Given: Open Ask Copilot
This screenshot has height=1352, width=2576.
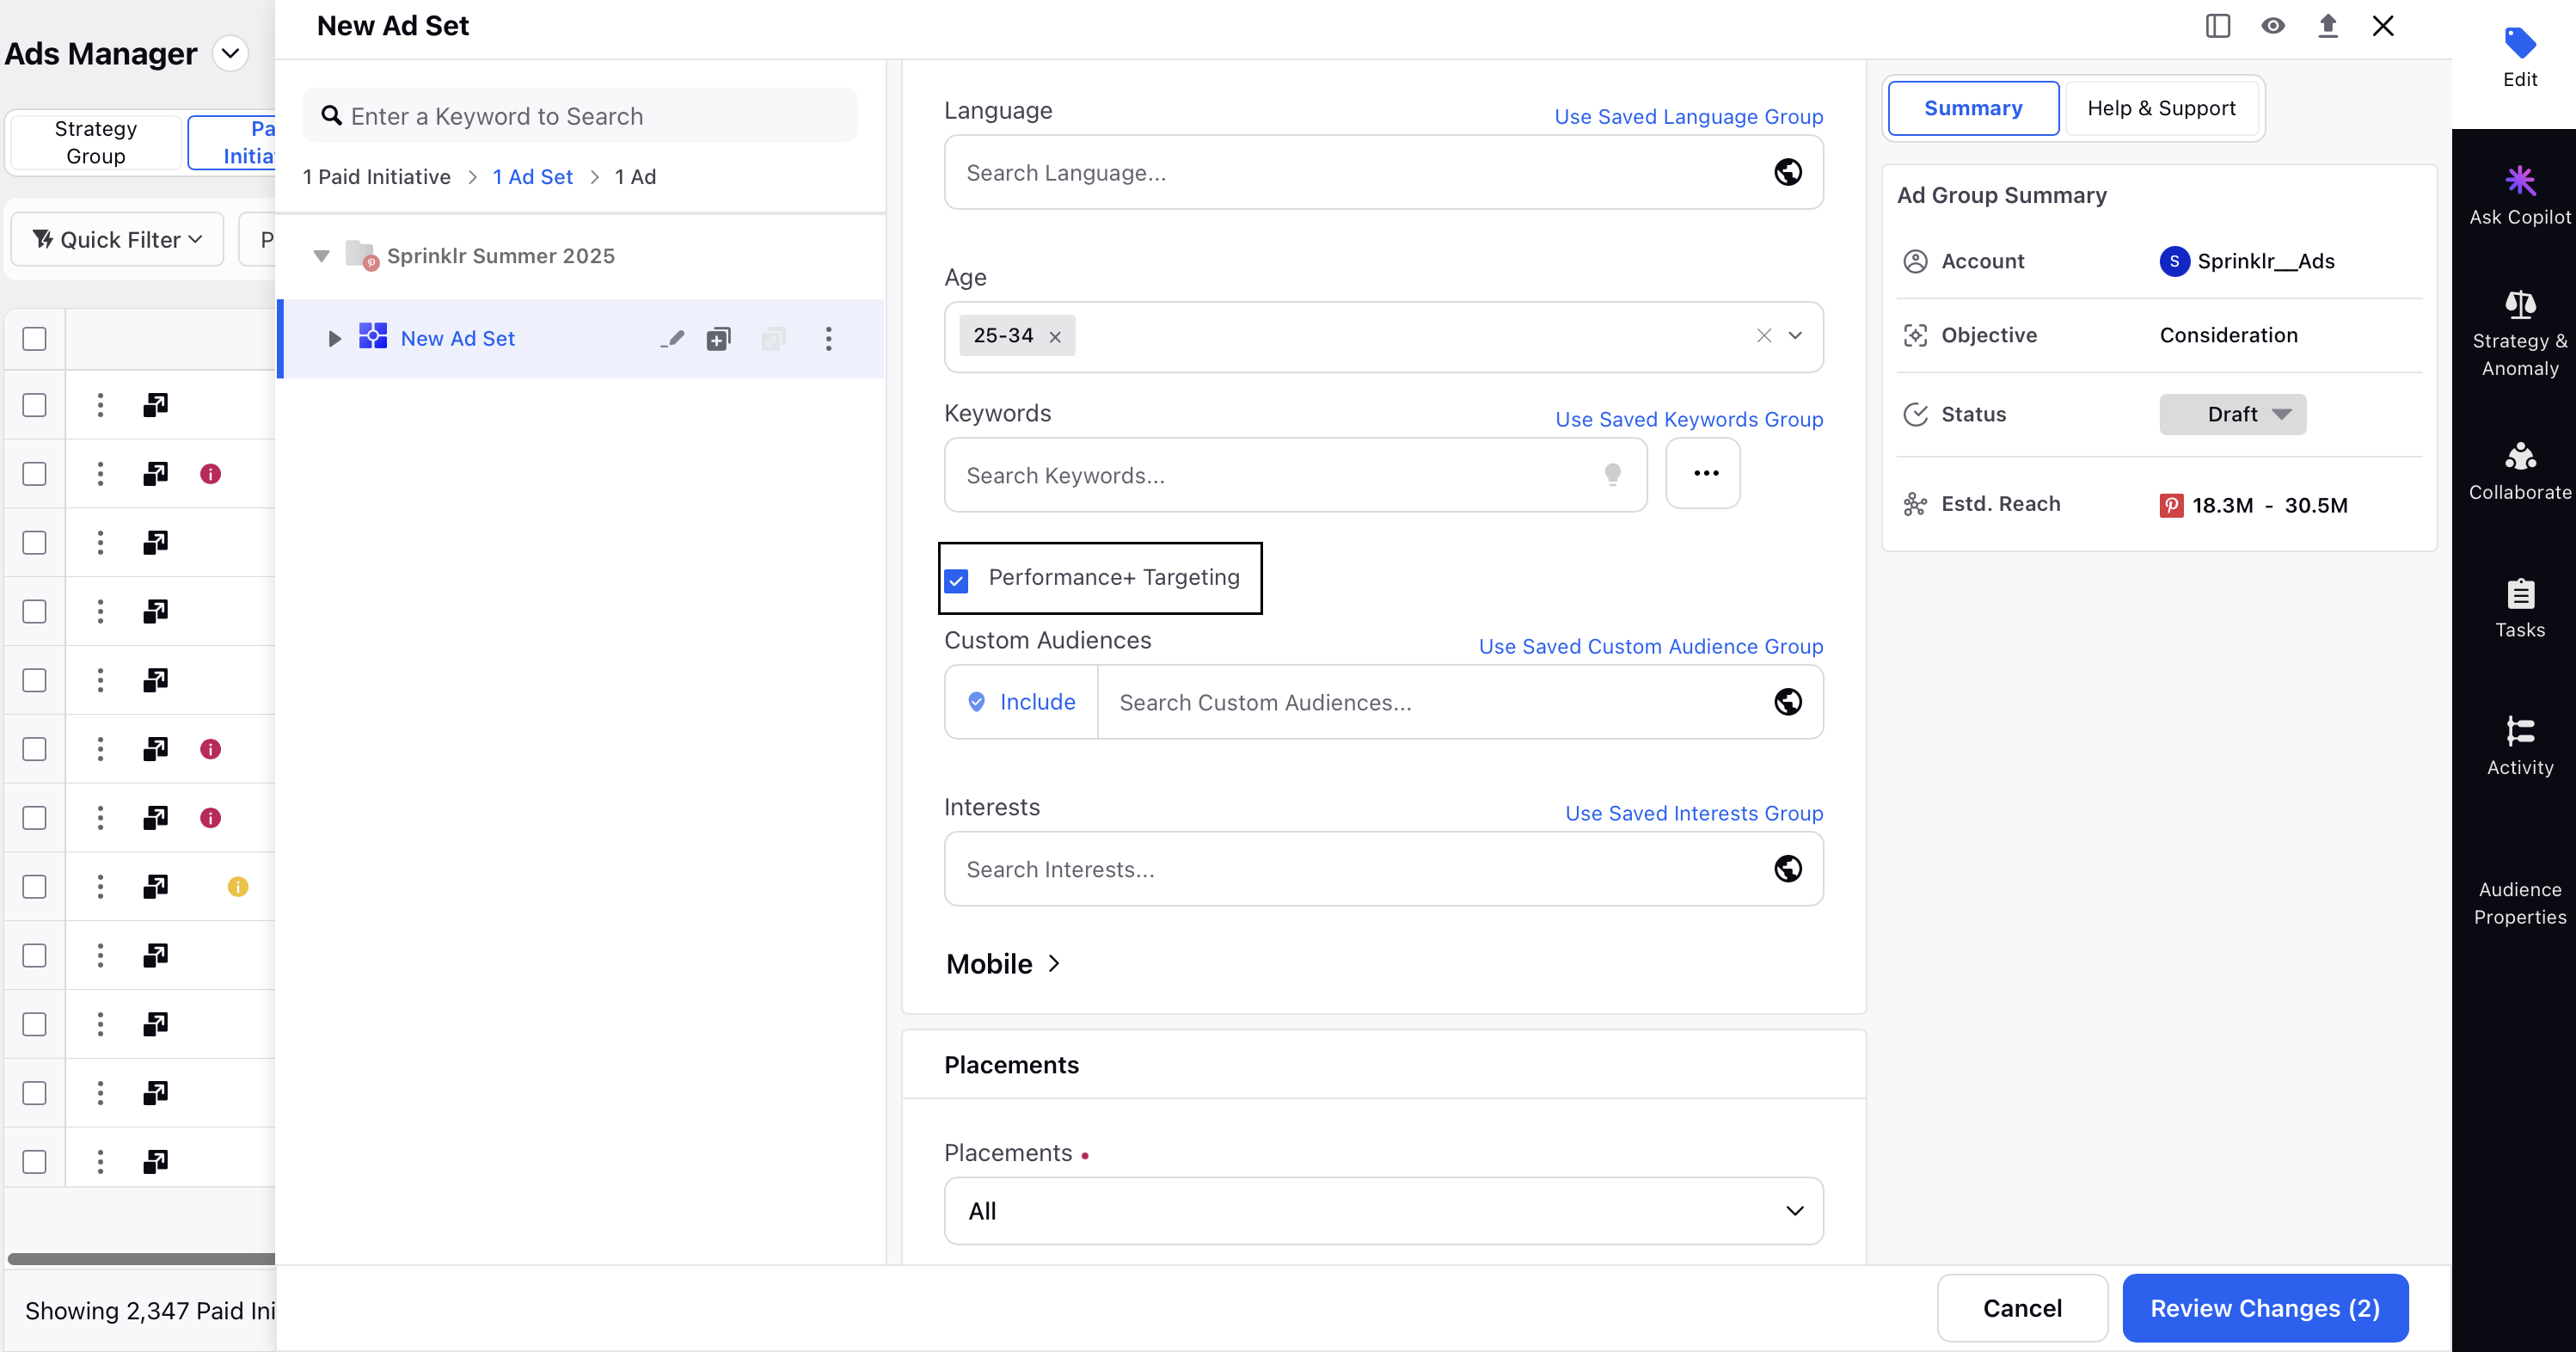Looking at the screenshot, I should (x=2519, y=196).
